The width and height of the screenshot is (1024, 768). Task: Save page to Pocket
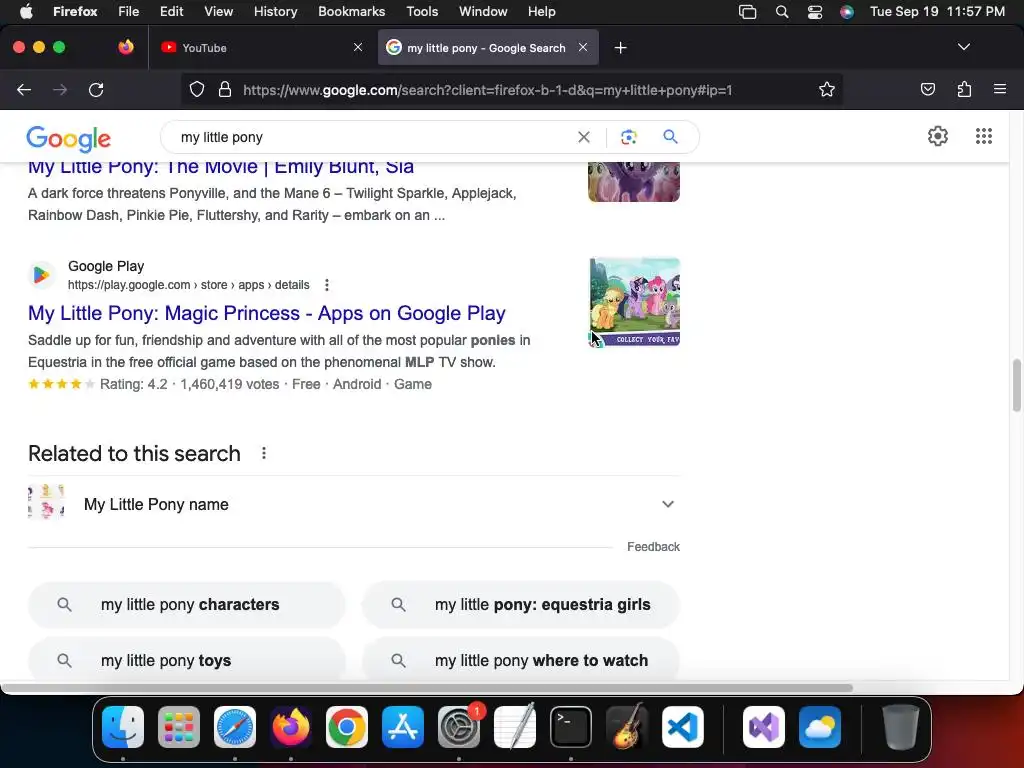point(927,89)
